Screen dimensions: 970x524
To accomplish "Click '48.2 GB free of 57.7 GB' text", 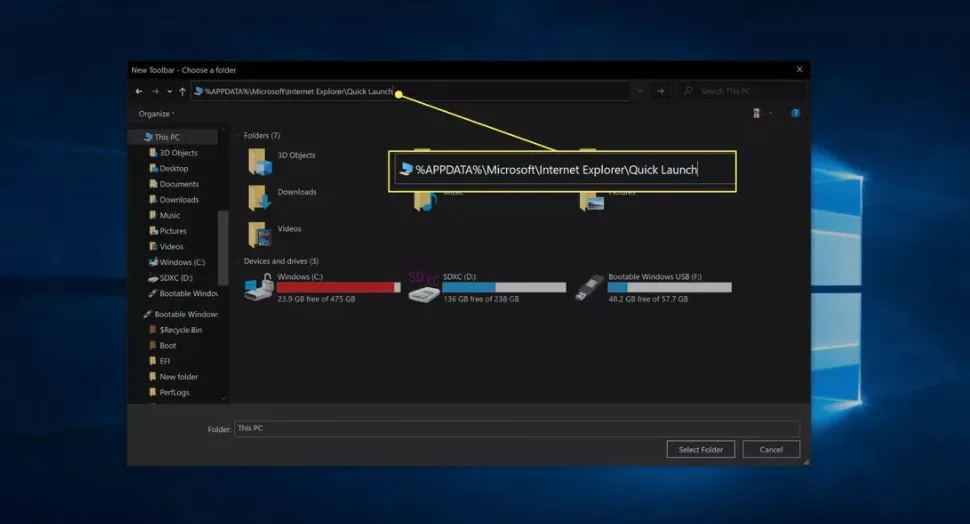I will tap(648, 299).
